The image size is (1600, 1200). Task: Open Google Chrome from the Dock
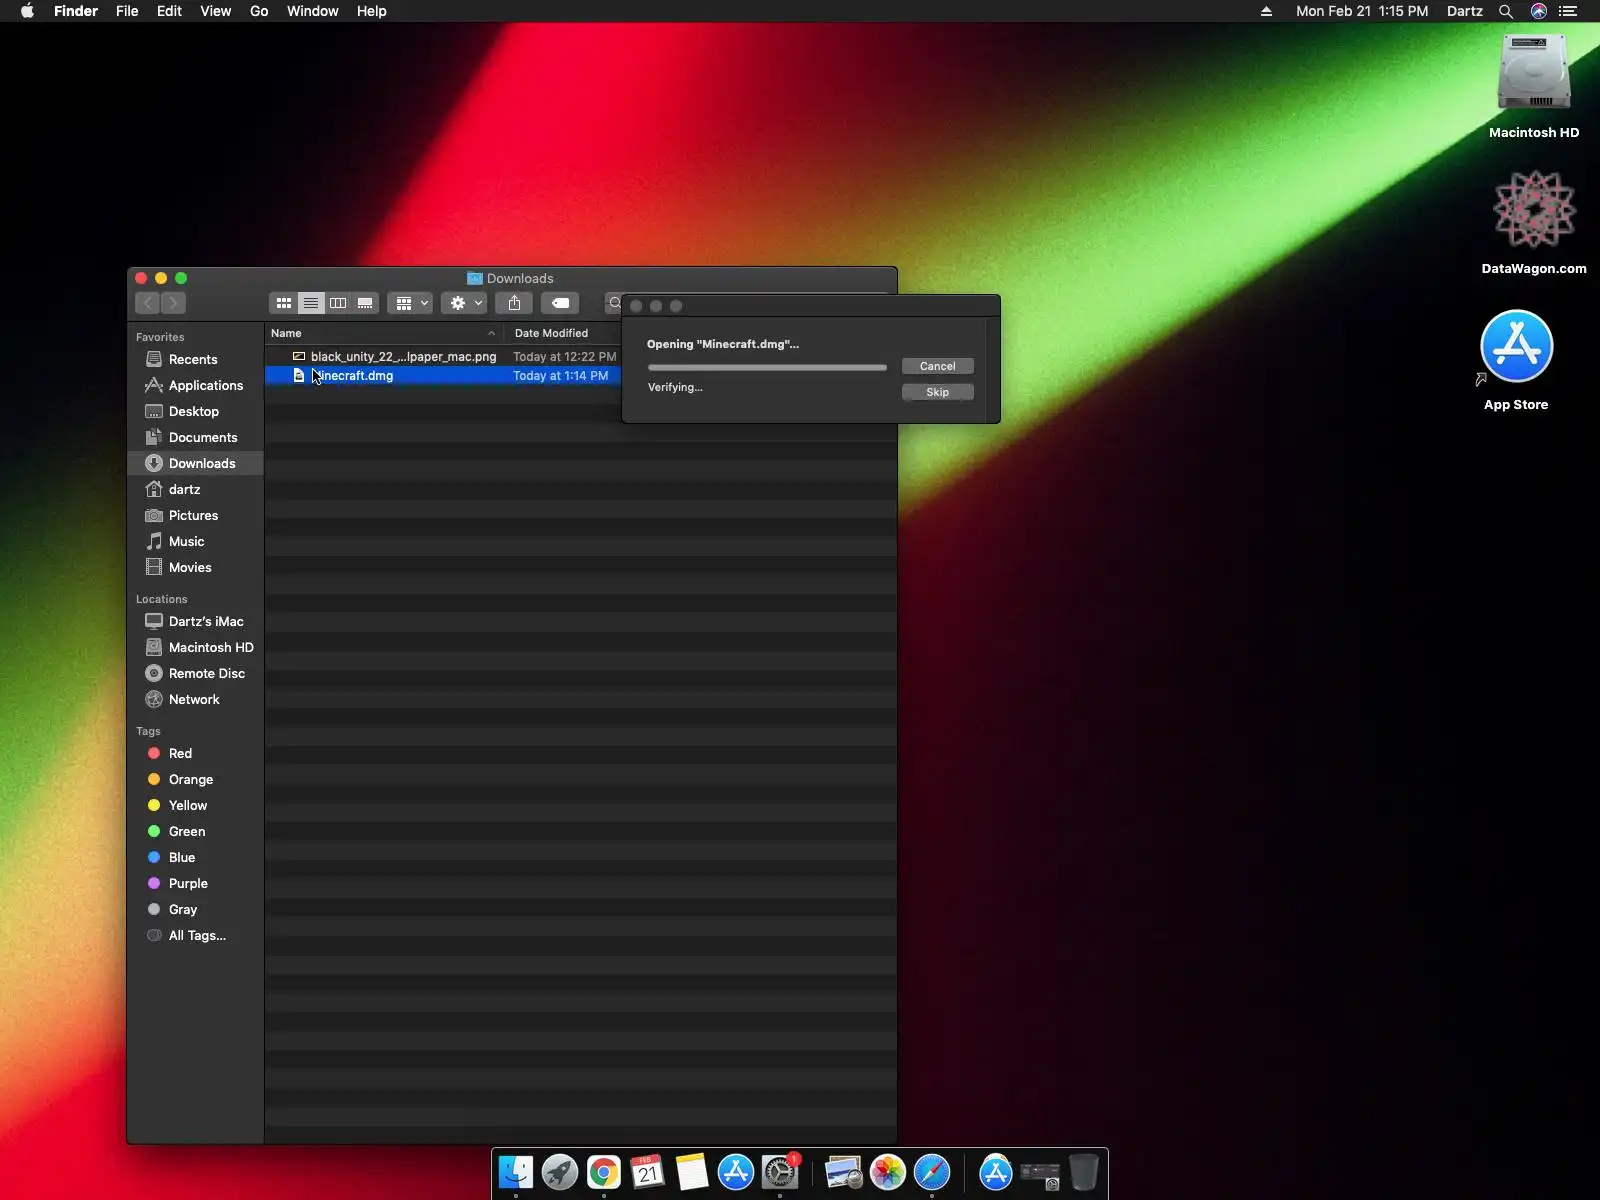[x=604, y=1172]
